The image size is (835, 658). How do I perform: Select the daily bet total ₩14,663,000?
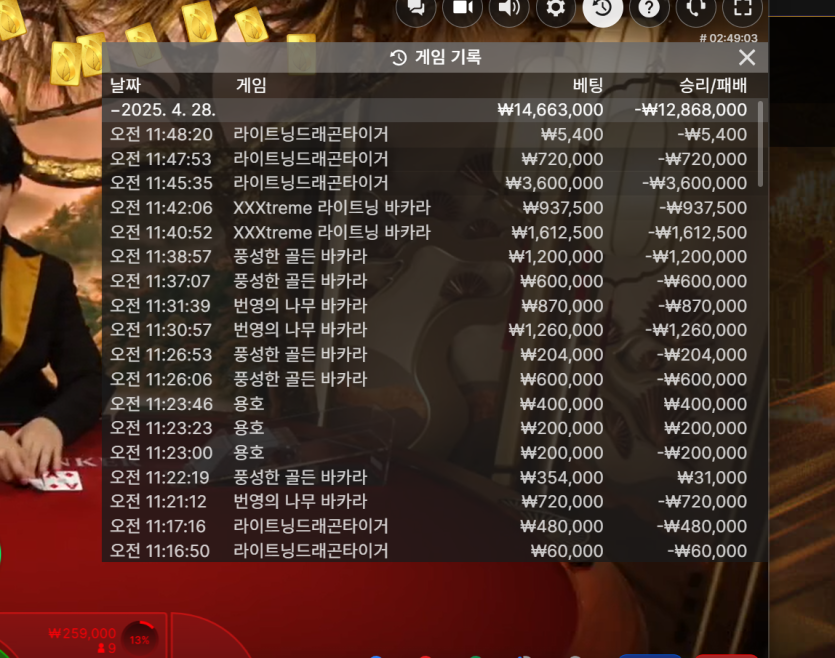(x=550, y=110)
